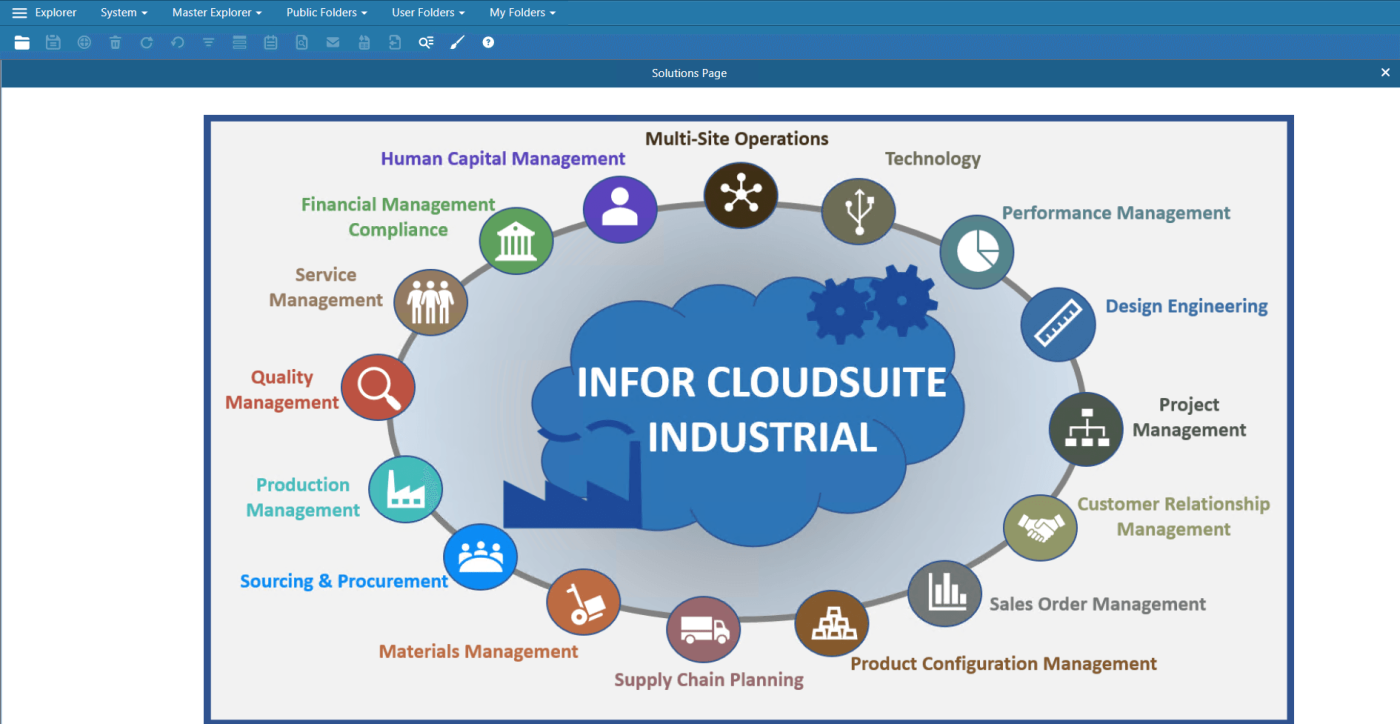The width and height of the screenshot is (1400, 724).
Task: Expand the System dropdown menu
Action: tap(124, 13)
